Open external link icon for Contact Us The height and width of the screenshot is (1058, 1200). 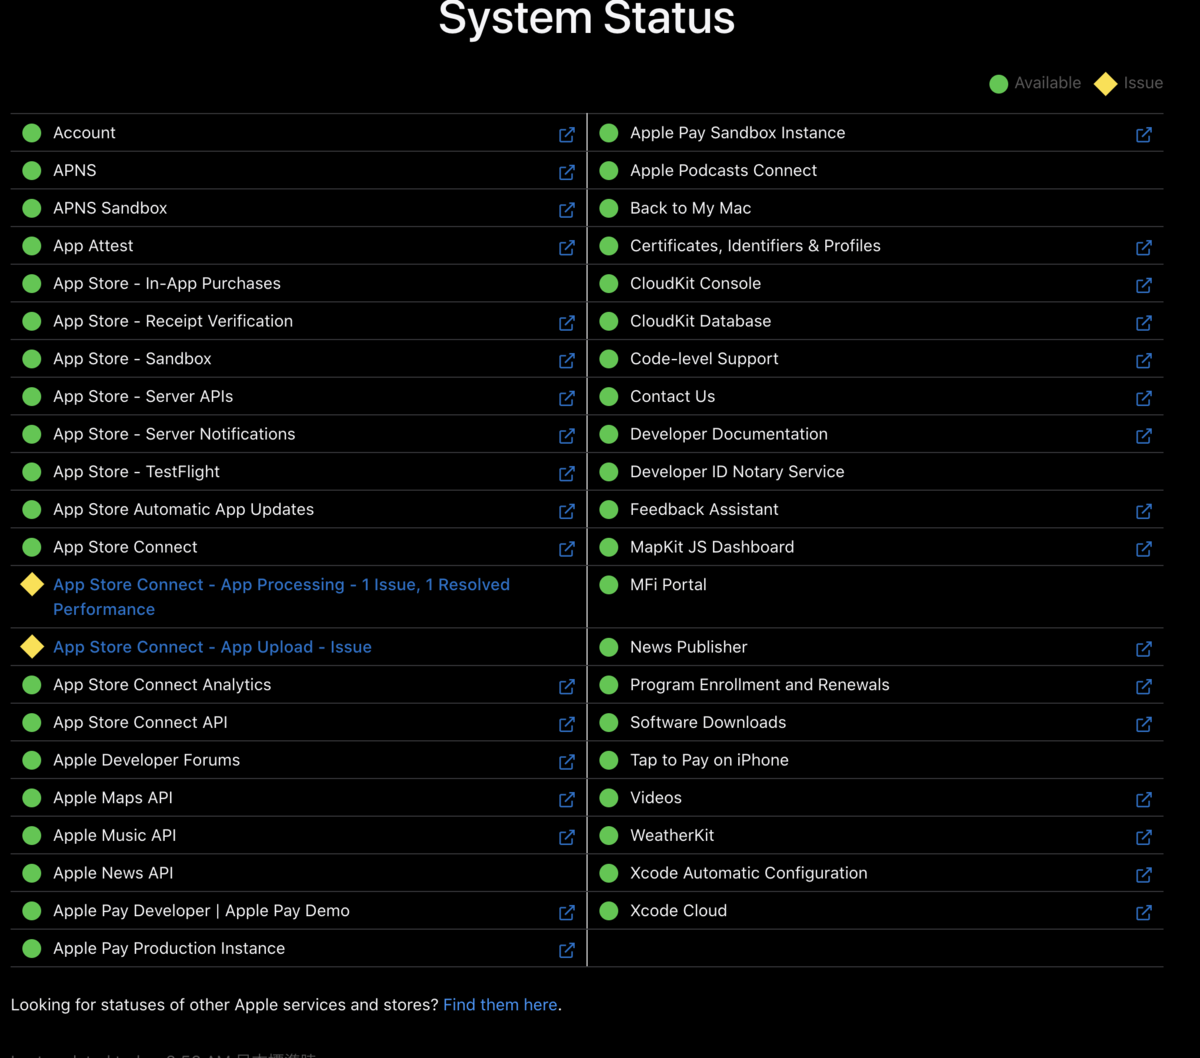pos(1144,398)
